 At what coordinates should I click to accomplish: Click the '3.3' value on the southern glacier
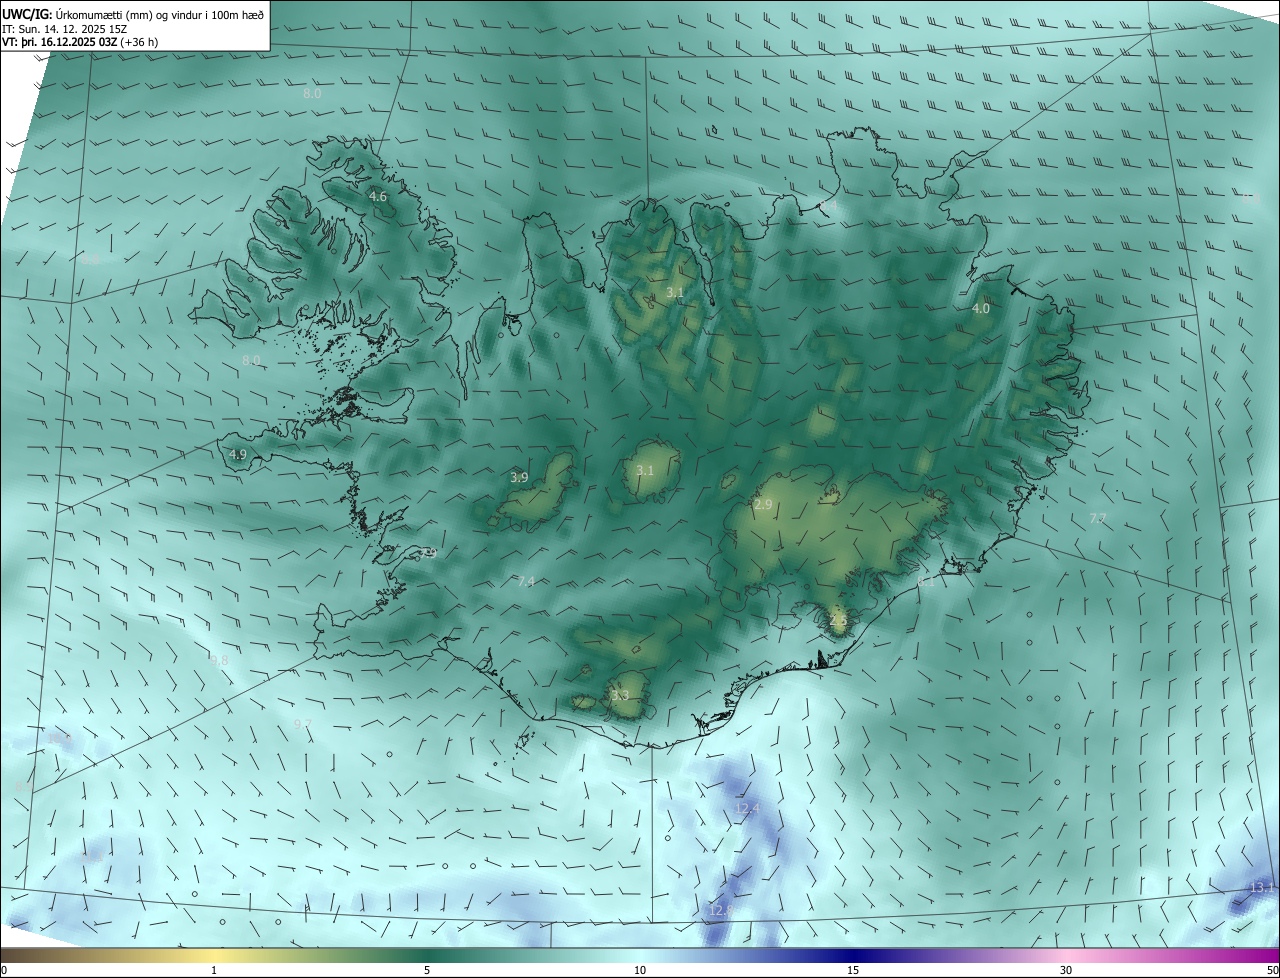pos(620,695)
